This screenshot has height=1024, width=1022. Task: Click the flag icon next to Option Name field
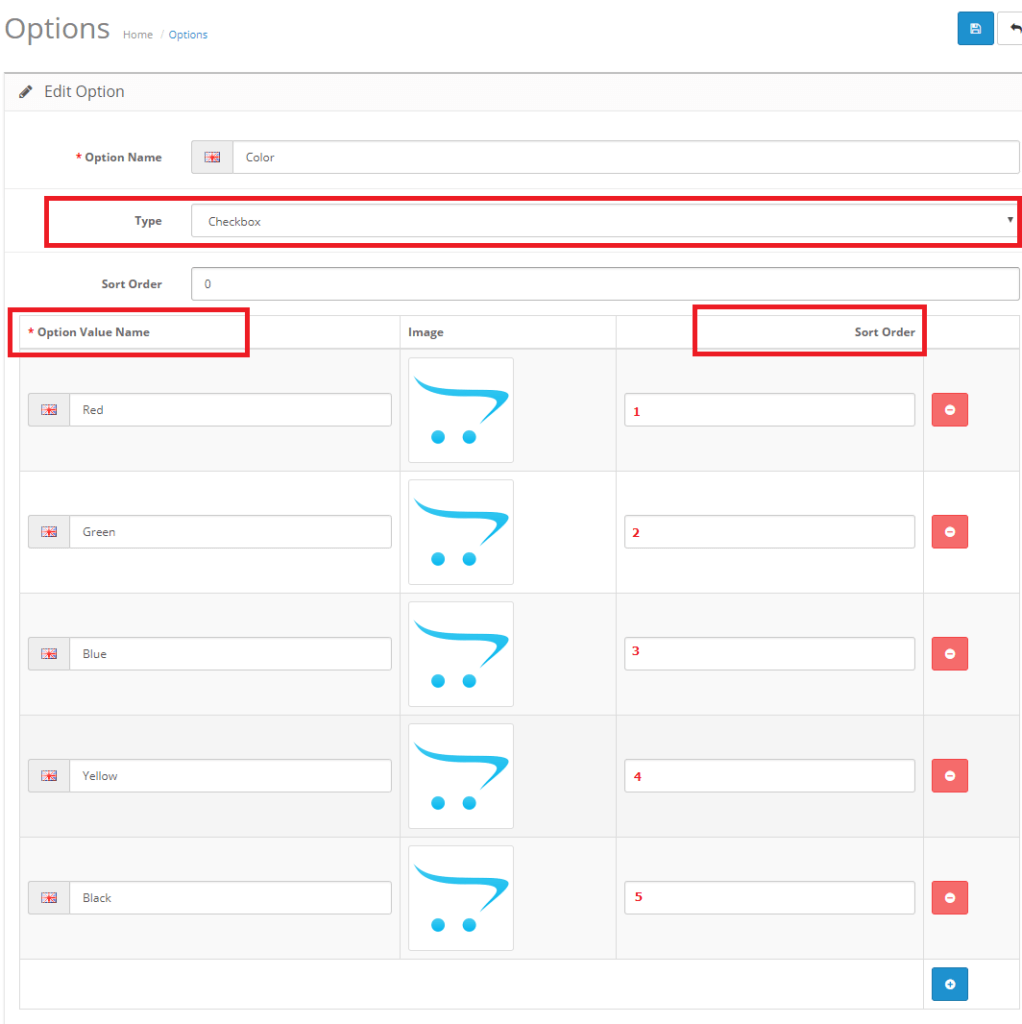coord(212,157)
